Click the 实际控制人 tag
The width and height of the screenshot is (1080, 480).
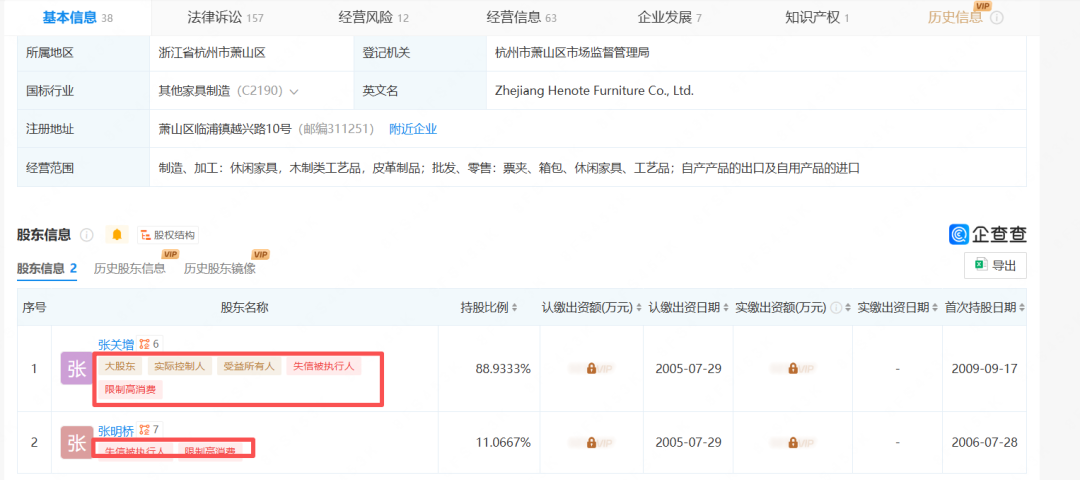pyautogui.click(x=179, y=366)
